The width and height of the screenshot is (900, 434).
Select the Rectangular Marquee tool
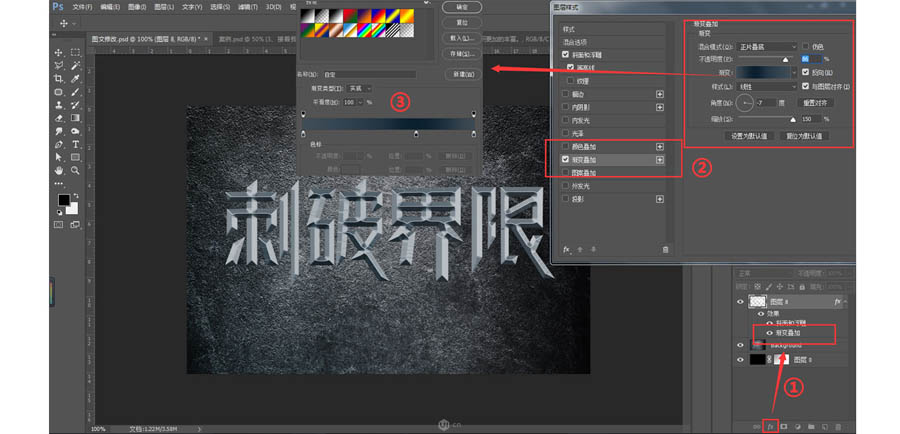click(75, 53)
